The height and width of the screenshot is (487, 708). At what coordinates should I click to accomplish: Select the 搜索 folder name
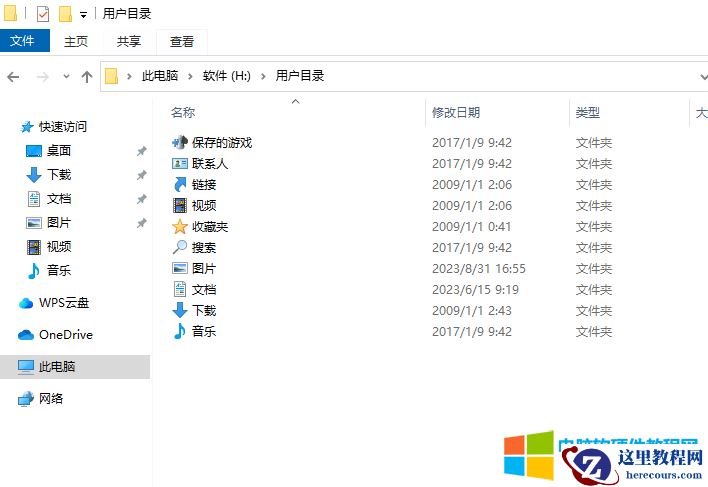coord(204,247)
